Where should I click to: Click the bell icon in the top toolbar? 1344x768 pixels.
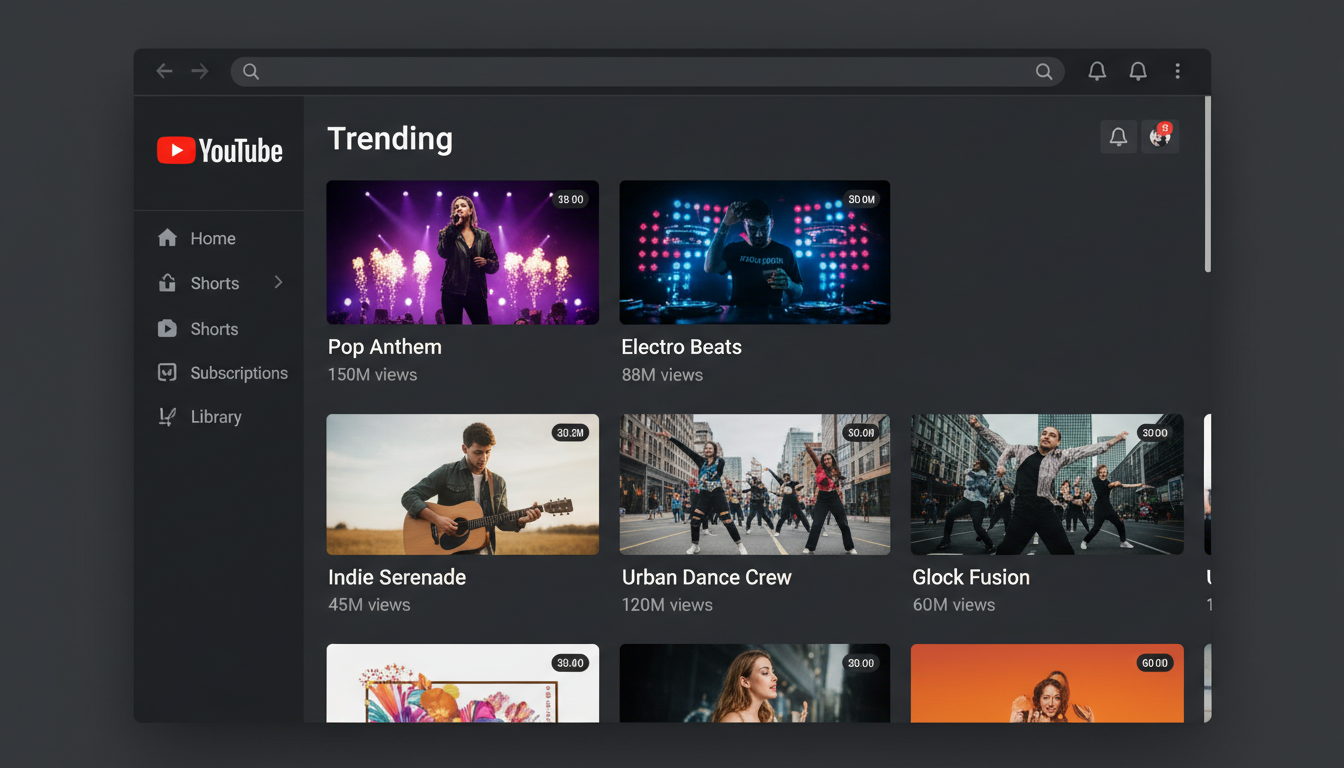tap(1097, 71)
